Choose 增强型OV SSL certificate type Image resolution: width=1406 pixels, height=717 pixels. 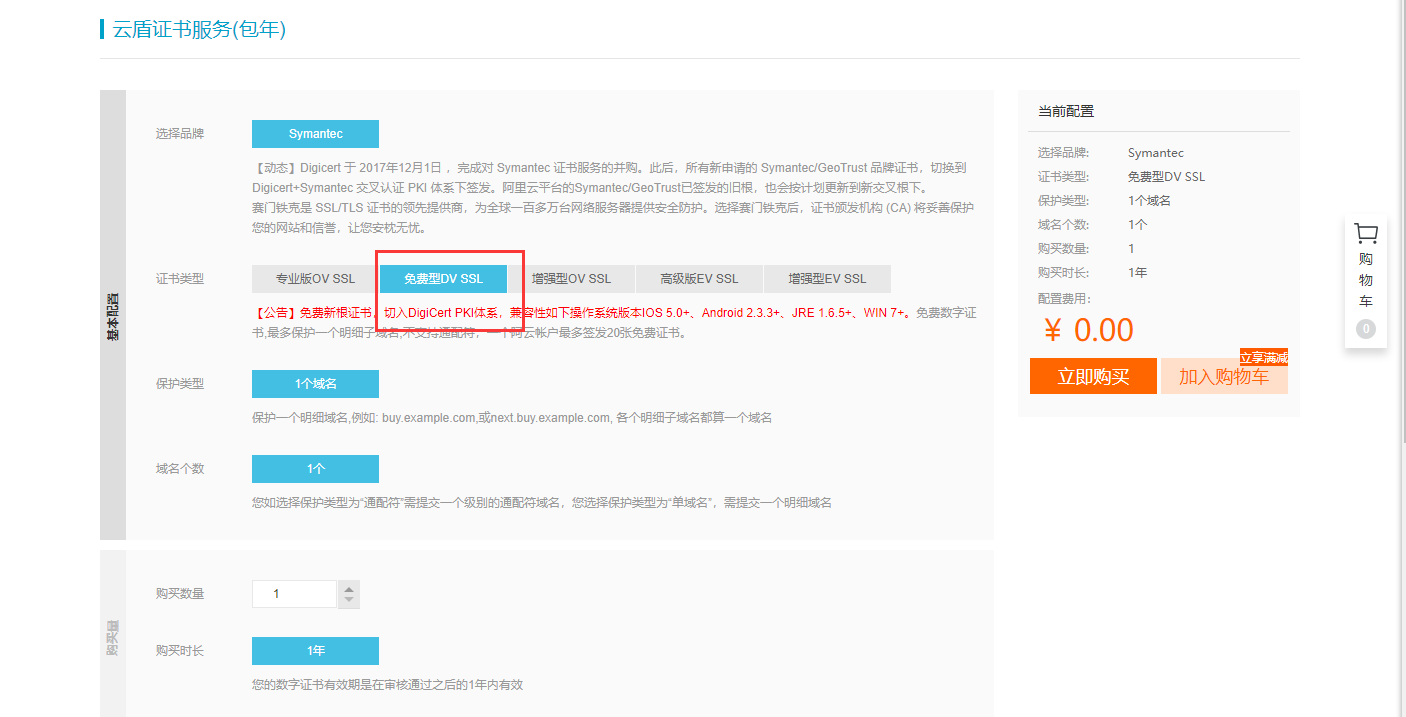571,279
